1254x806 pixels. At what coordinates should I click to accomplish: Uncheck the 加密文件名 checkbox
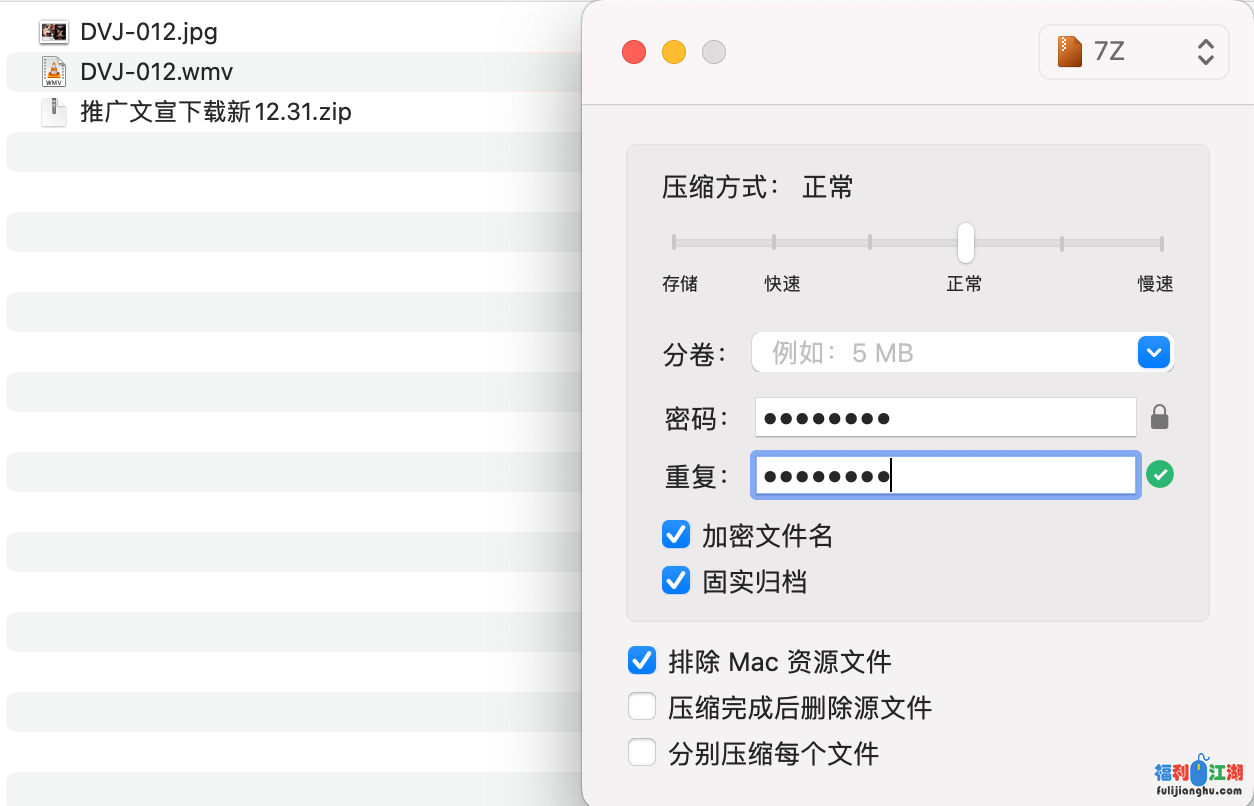(x=676, y=535)
